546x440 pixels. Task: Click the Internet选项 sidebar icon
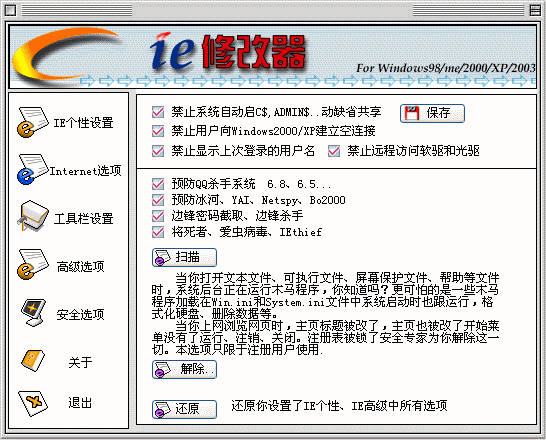point(32,170)
